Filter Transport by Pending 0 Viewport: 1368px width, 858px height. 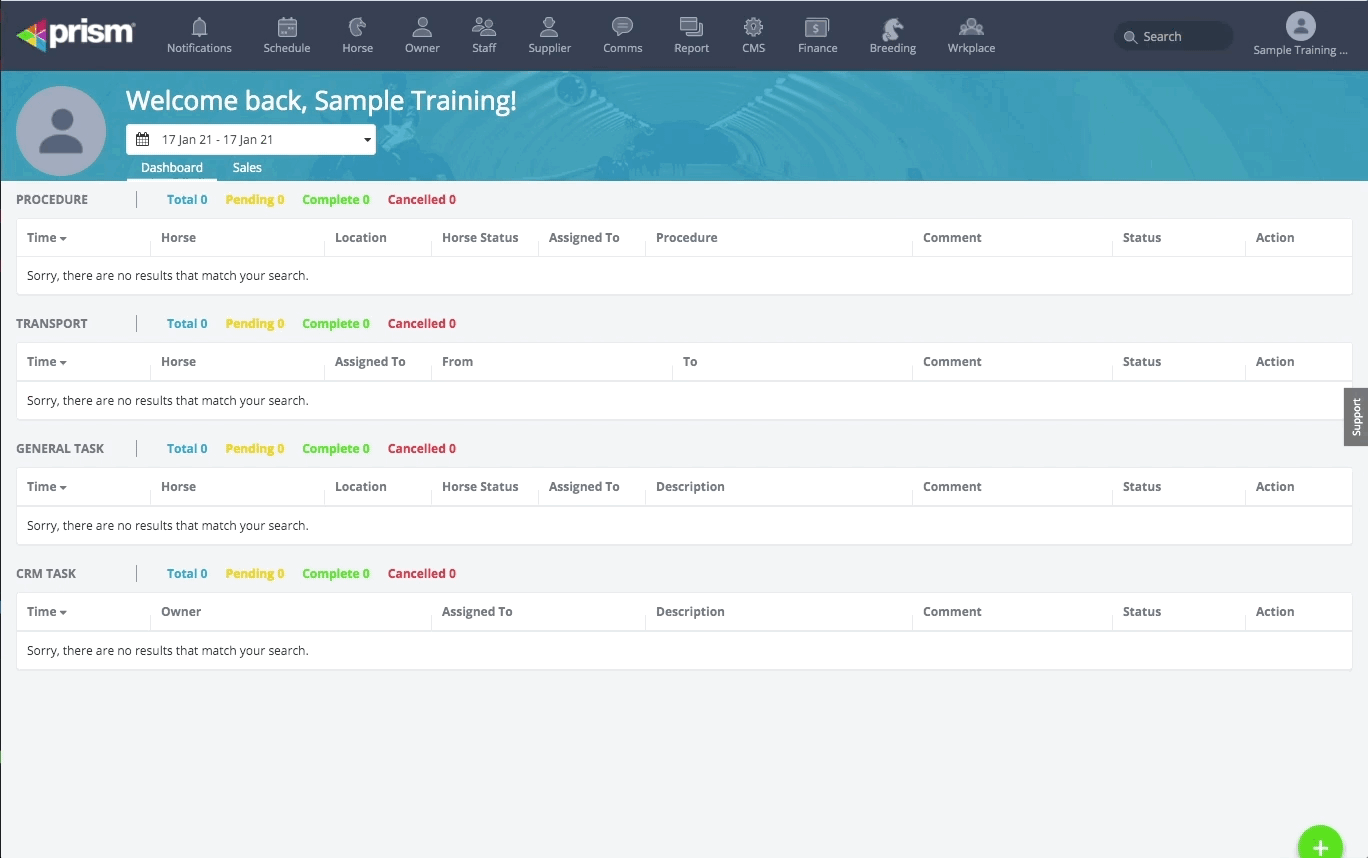pos(255,324)
